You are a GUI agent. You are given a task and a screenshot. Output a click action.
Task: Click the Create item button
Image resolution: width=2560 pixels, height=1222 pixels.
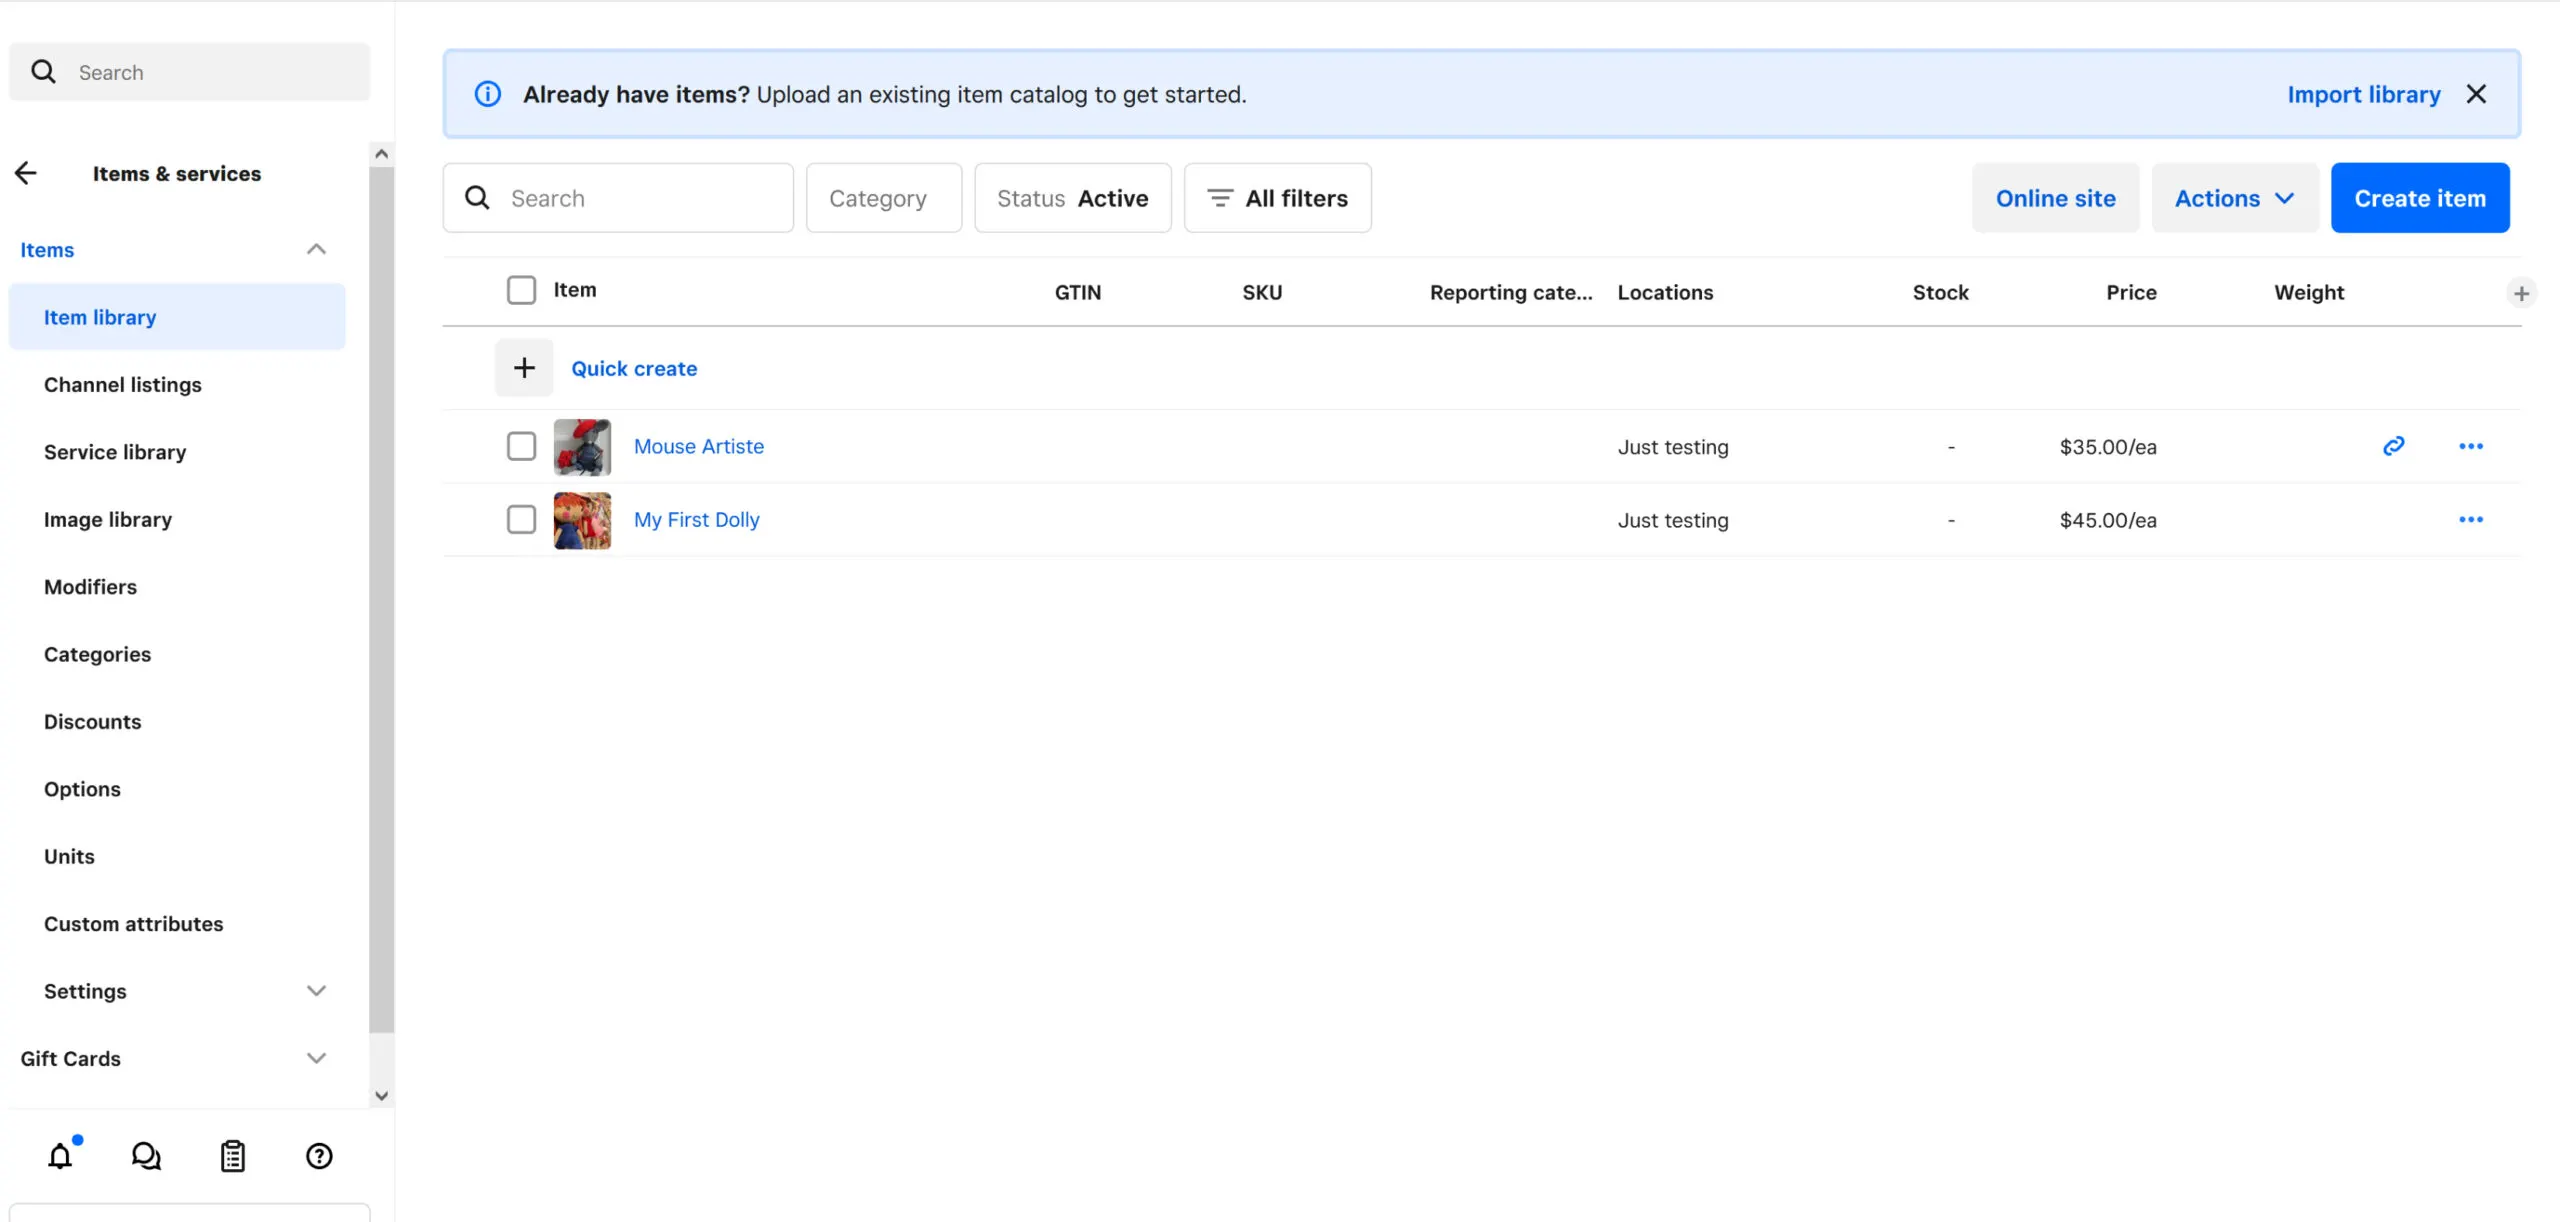(x=2419, y=197)
